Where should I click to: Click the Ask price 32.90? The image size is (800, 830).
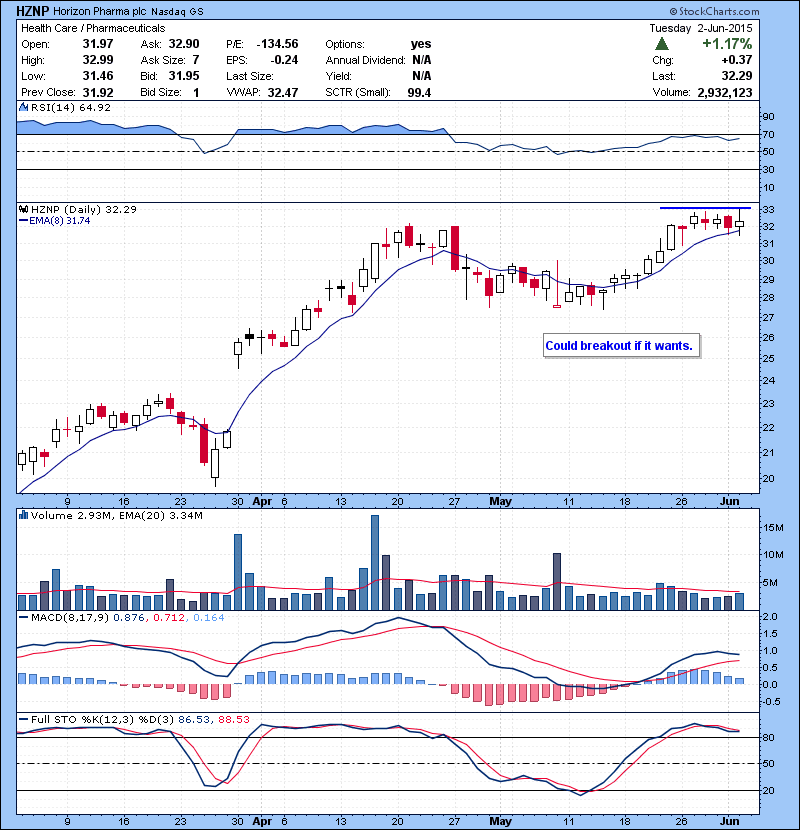(x=184, y=44)
